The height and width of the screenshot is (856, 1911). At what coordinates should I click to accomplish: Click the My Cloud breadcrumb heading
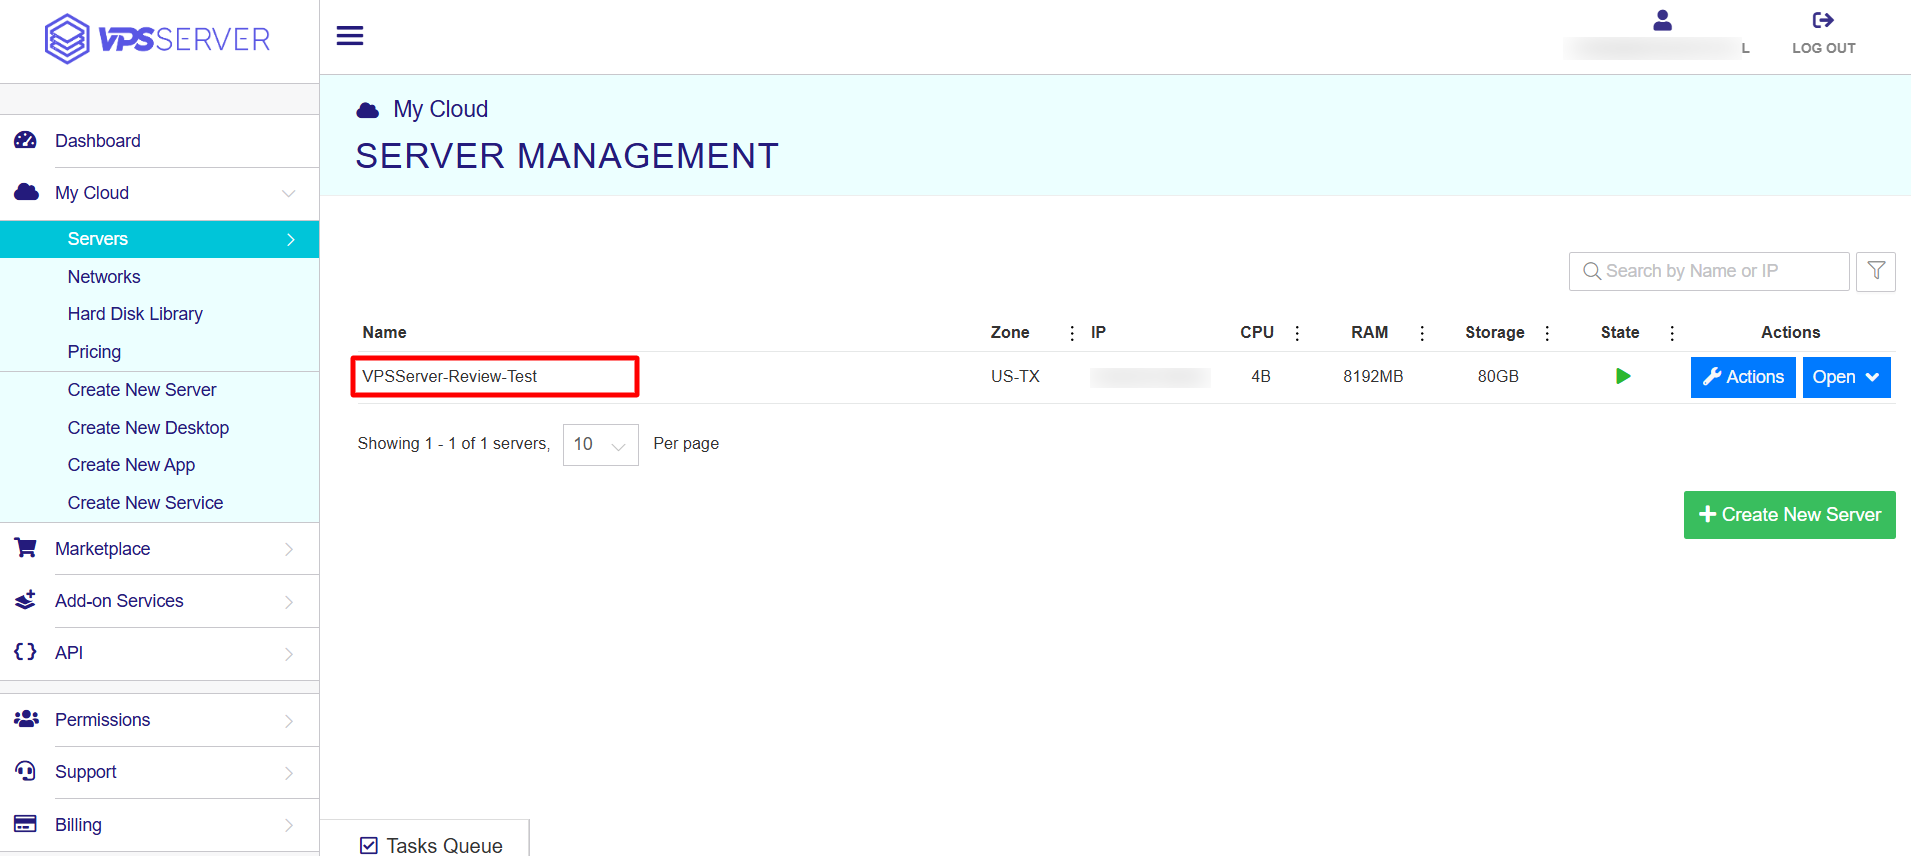(x=440, y=109)
